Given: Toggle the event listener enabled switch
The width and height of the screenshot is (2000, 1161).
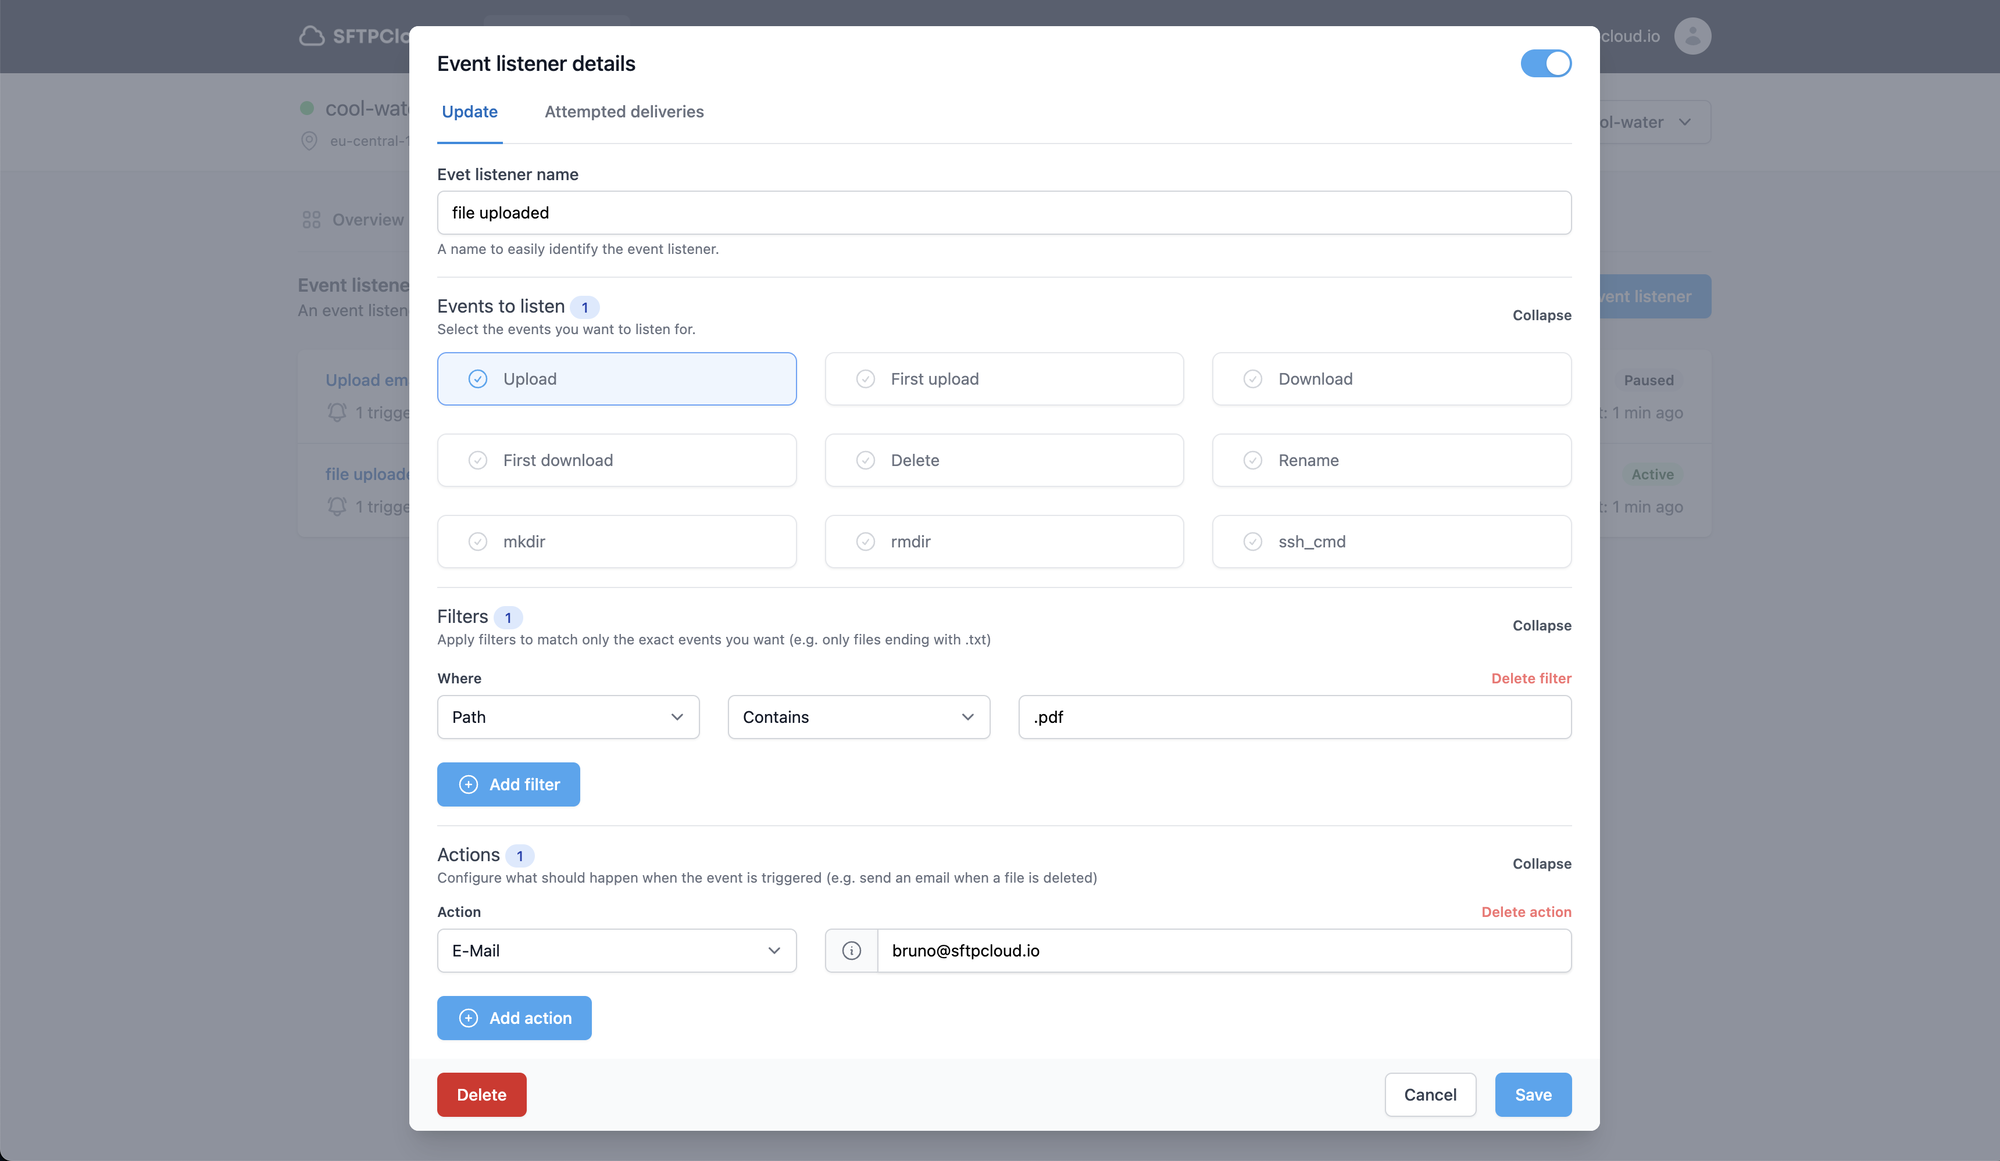Looking at the screenshot, I should coord(1545,62).
